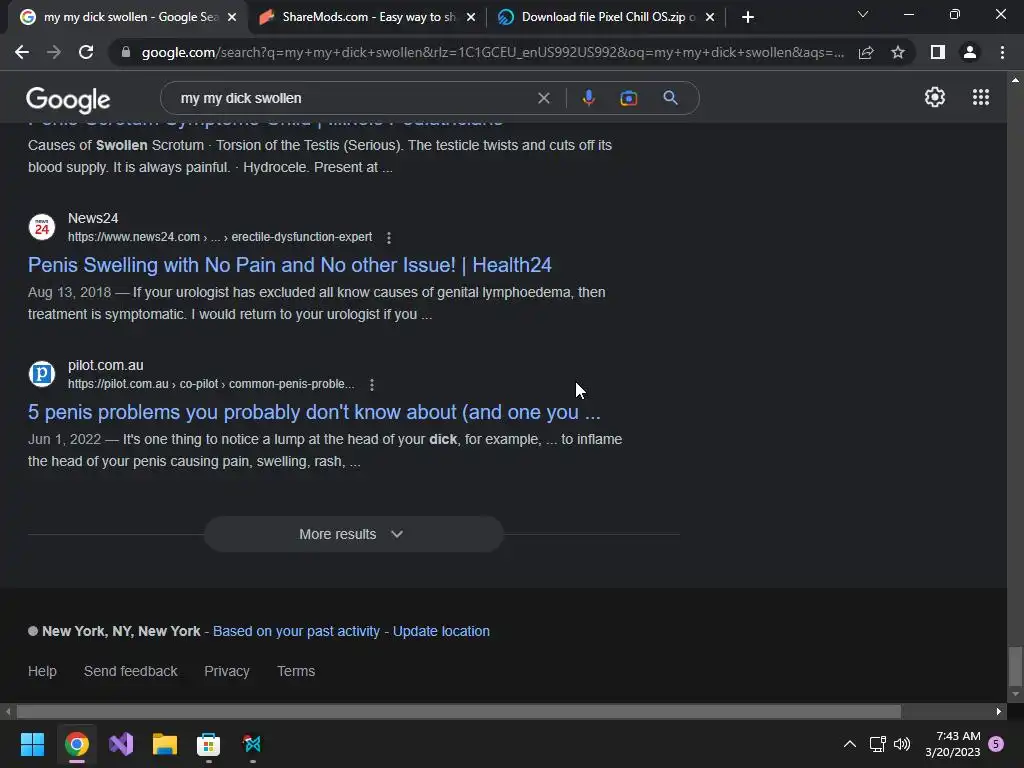Open more options for pilot.com.au result
The width and height of the screenshot is (1024, 768).
coord(372,385)
